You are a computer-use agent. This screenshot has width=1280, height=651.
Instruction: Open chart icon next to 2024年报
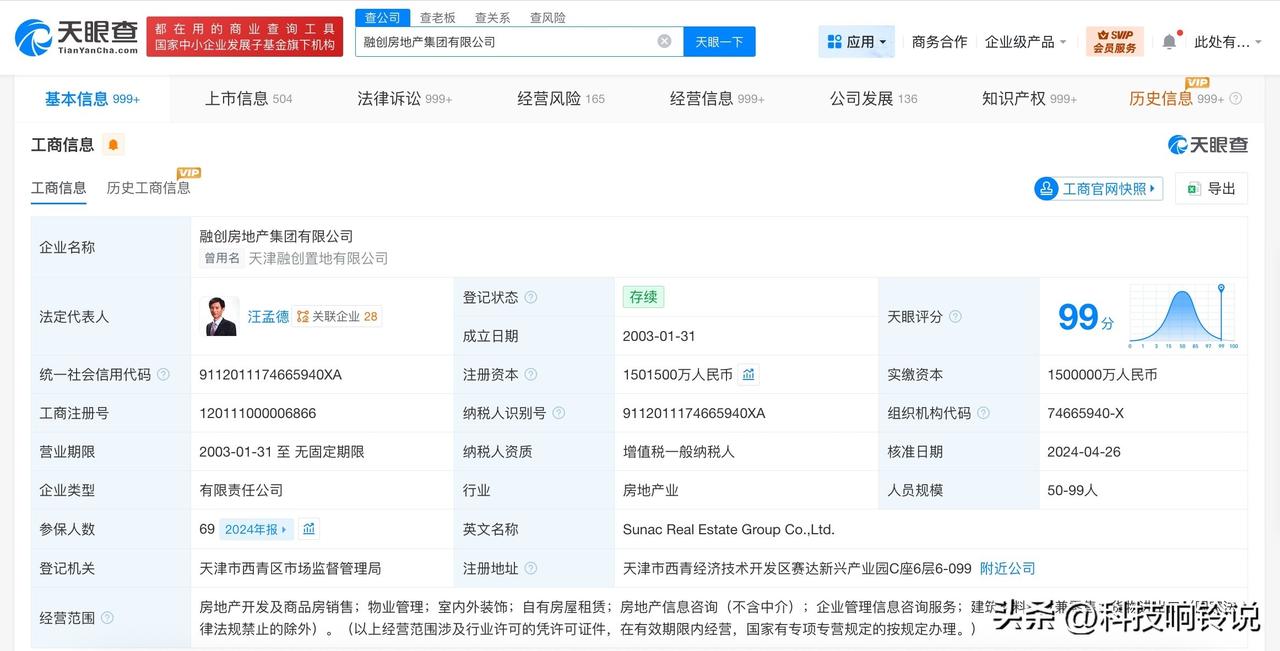(309, 529)
